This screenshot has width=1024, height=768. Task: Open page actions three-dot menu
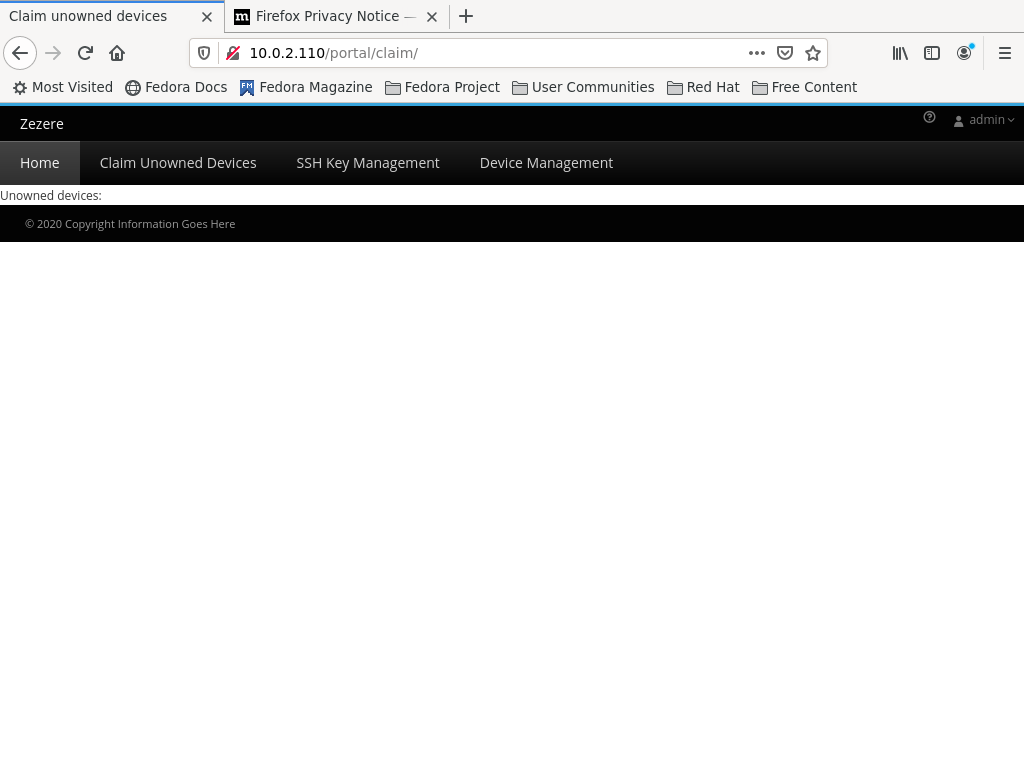click(x=756, y=53)
